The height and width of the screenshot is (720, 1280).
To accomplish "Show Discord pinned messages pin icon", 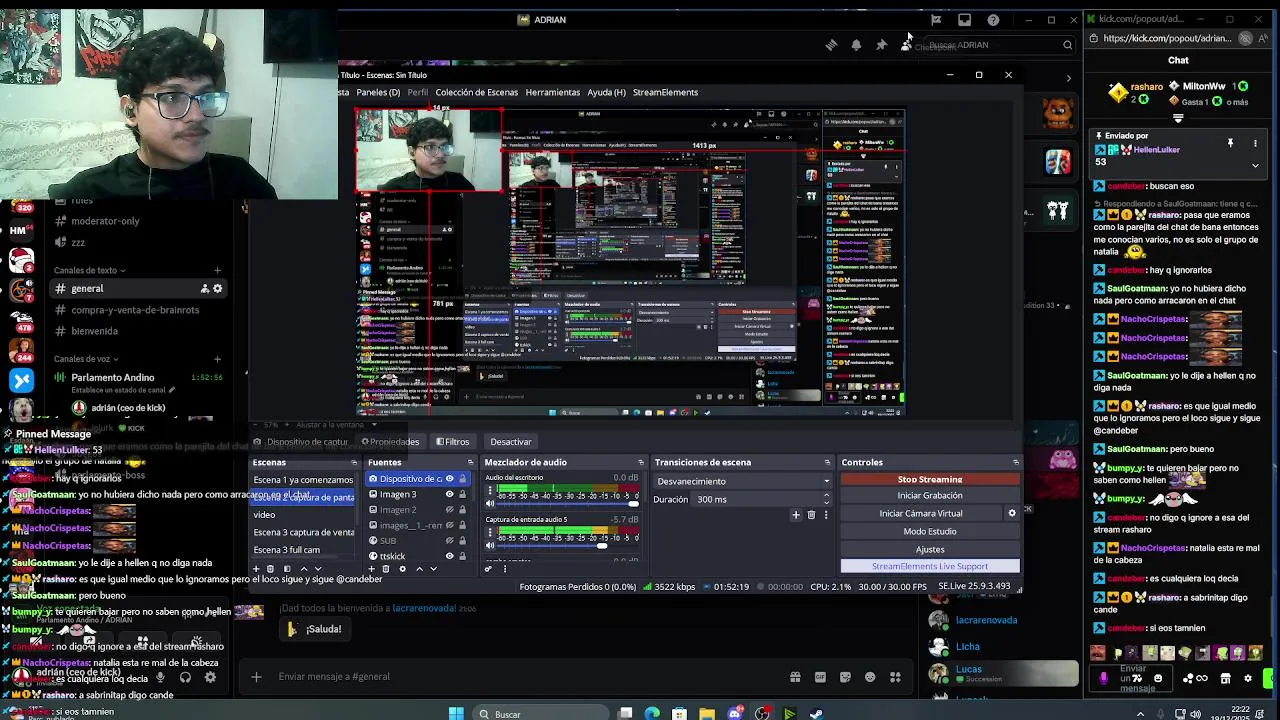I will pos(881,45).
